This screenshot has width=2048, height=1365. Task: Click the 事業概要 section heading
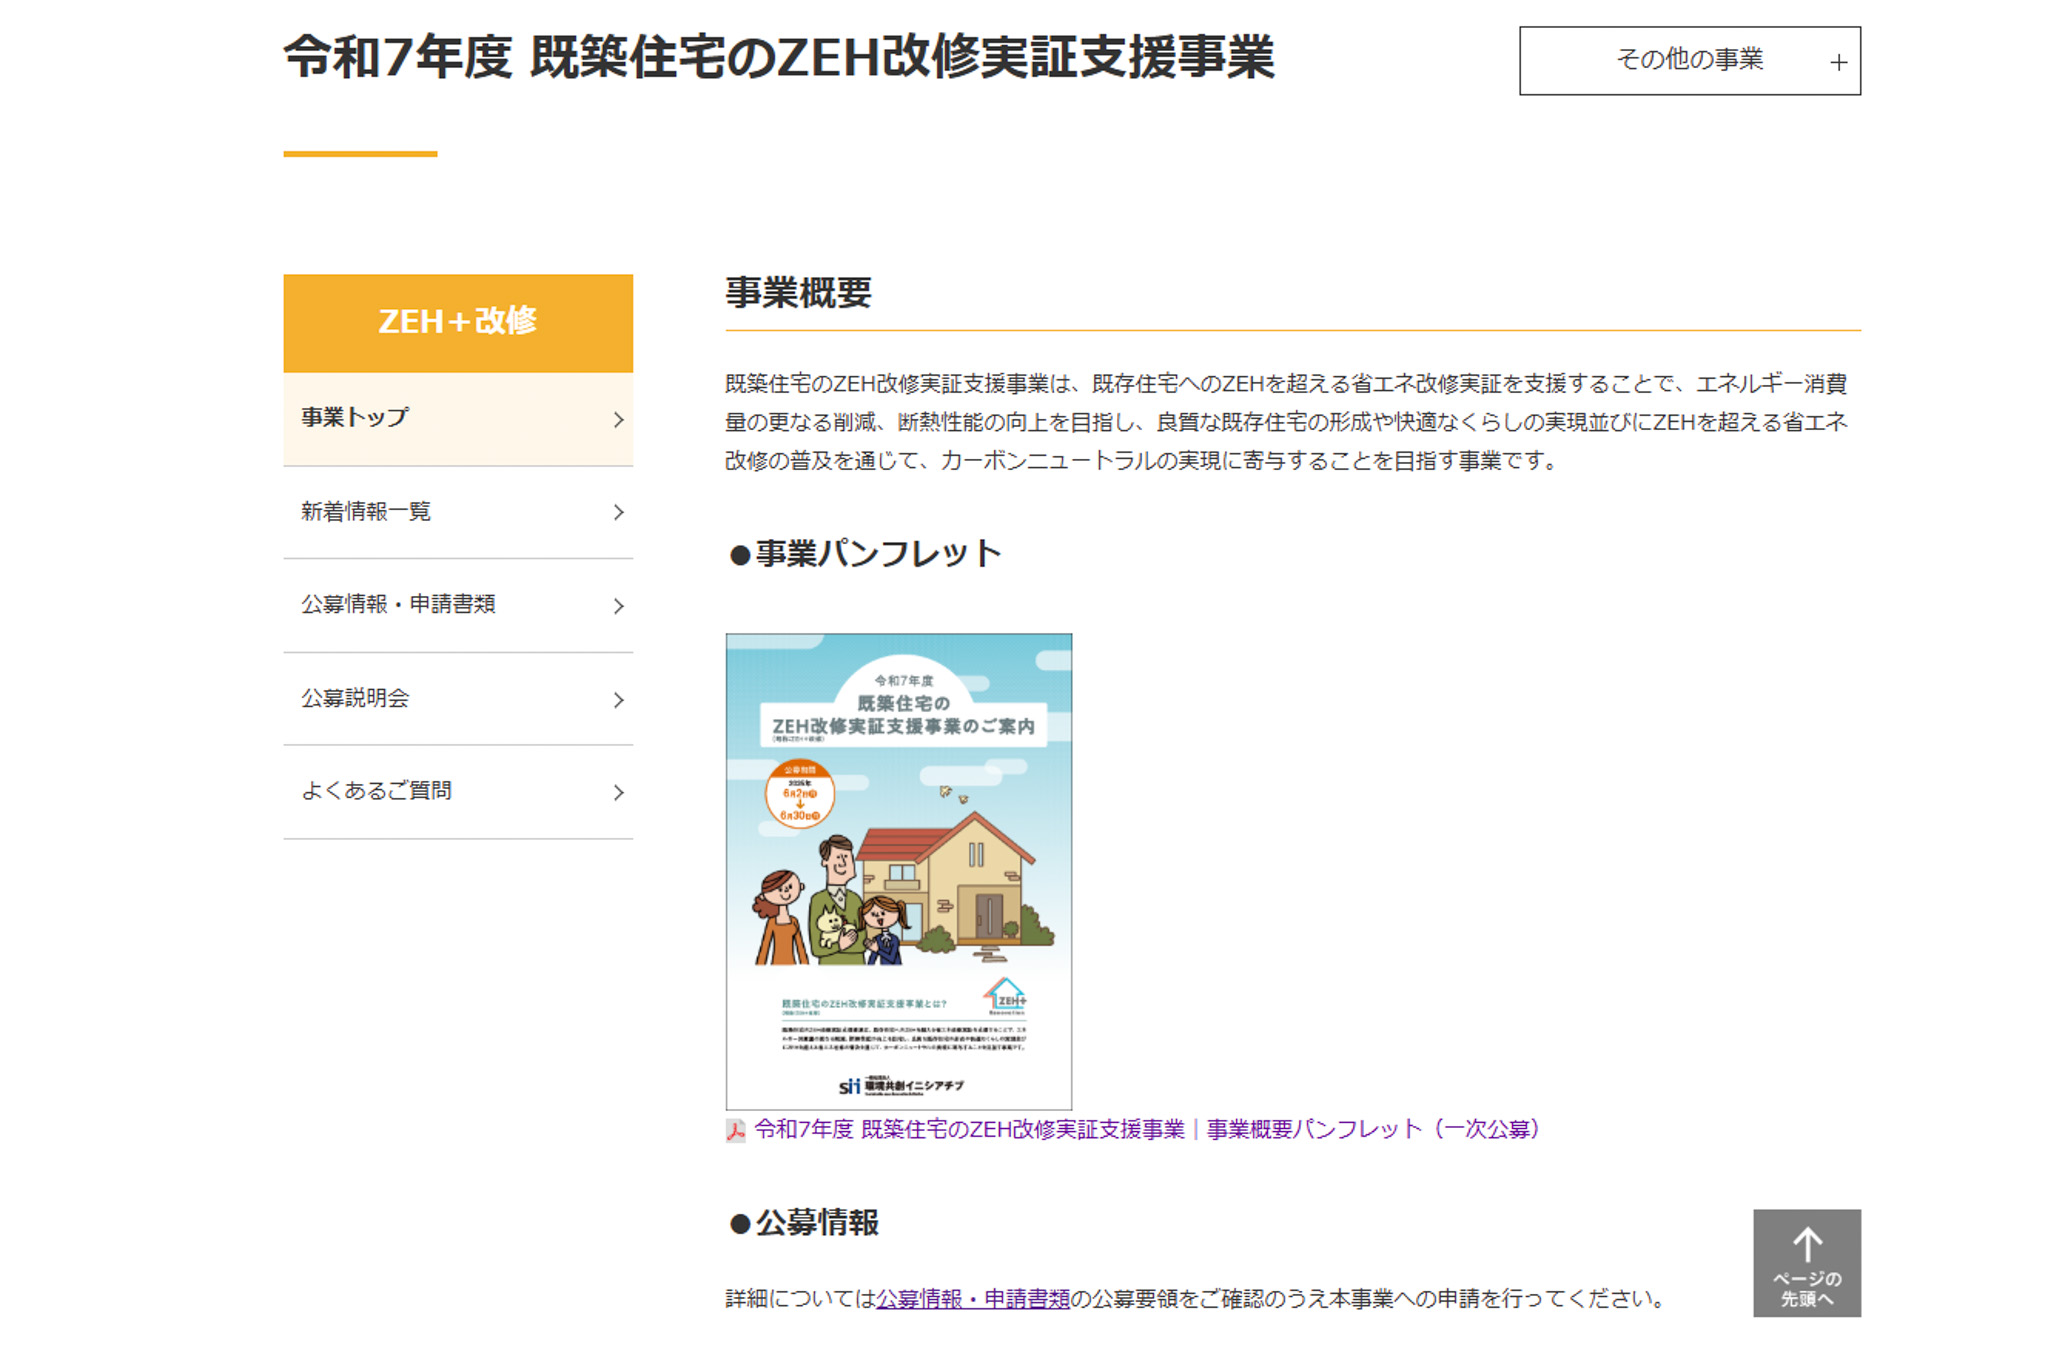798,293
